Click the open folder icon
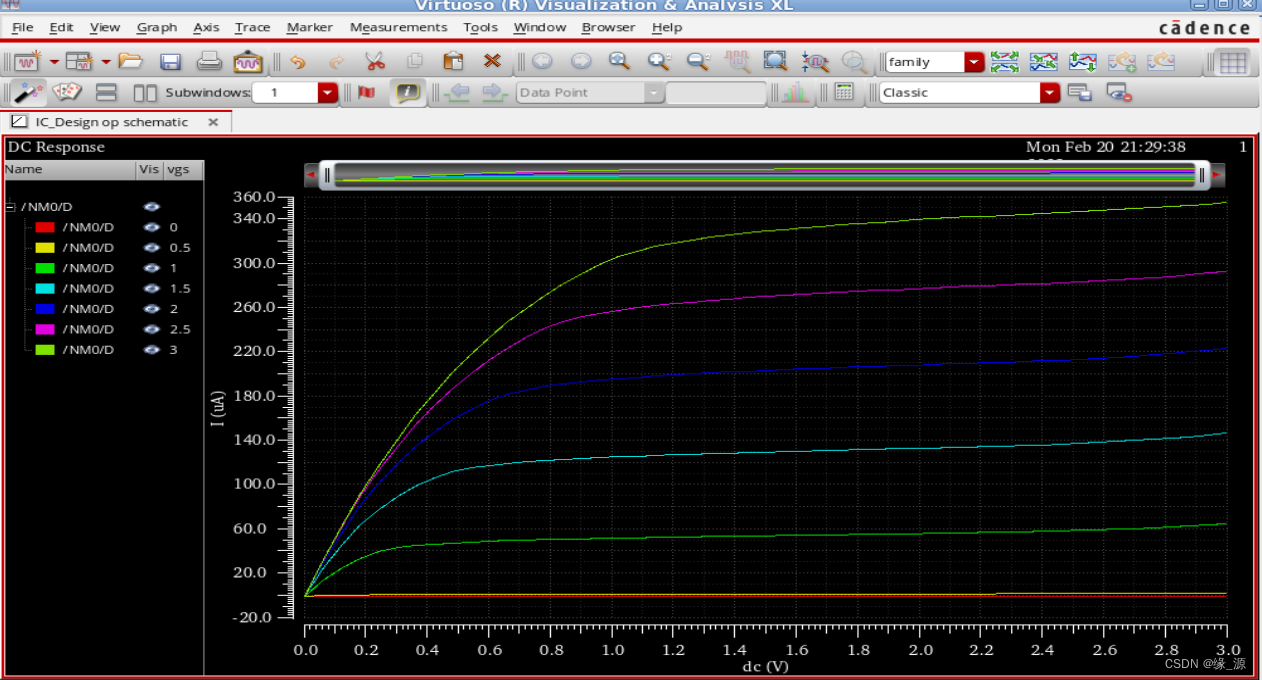Image resolution: width=1262 pixels, height=680 pixels. point(130,62)
